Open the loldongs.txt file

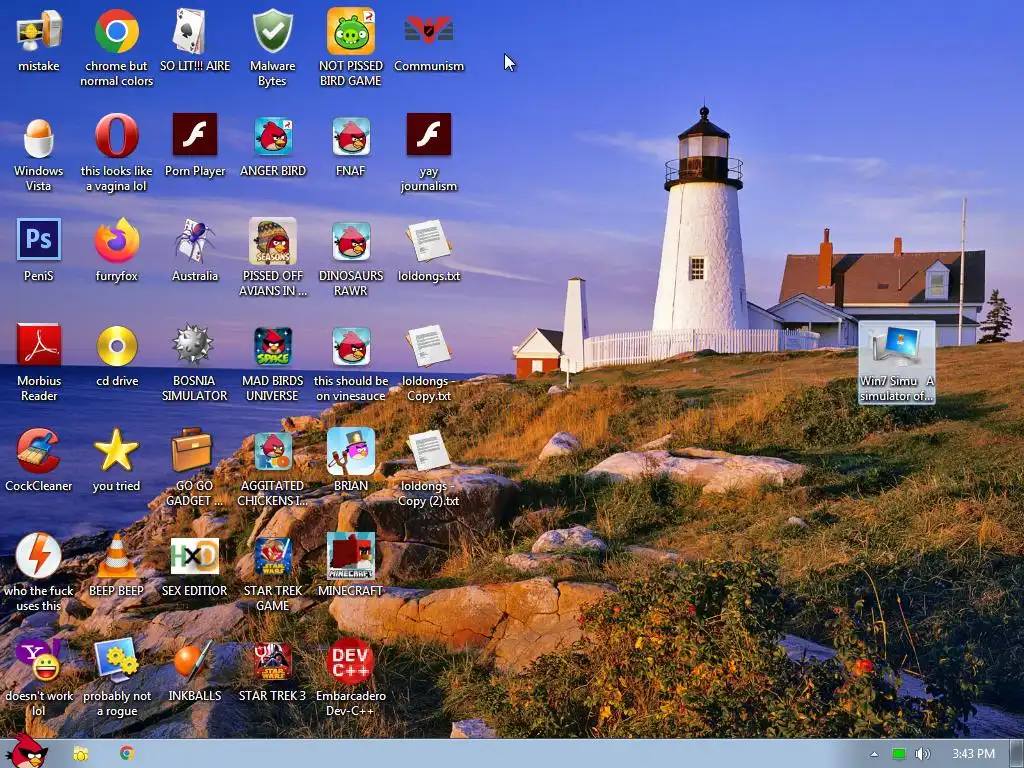(428, 241)
